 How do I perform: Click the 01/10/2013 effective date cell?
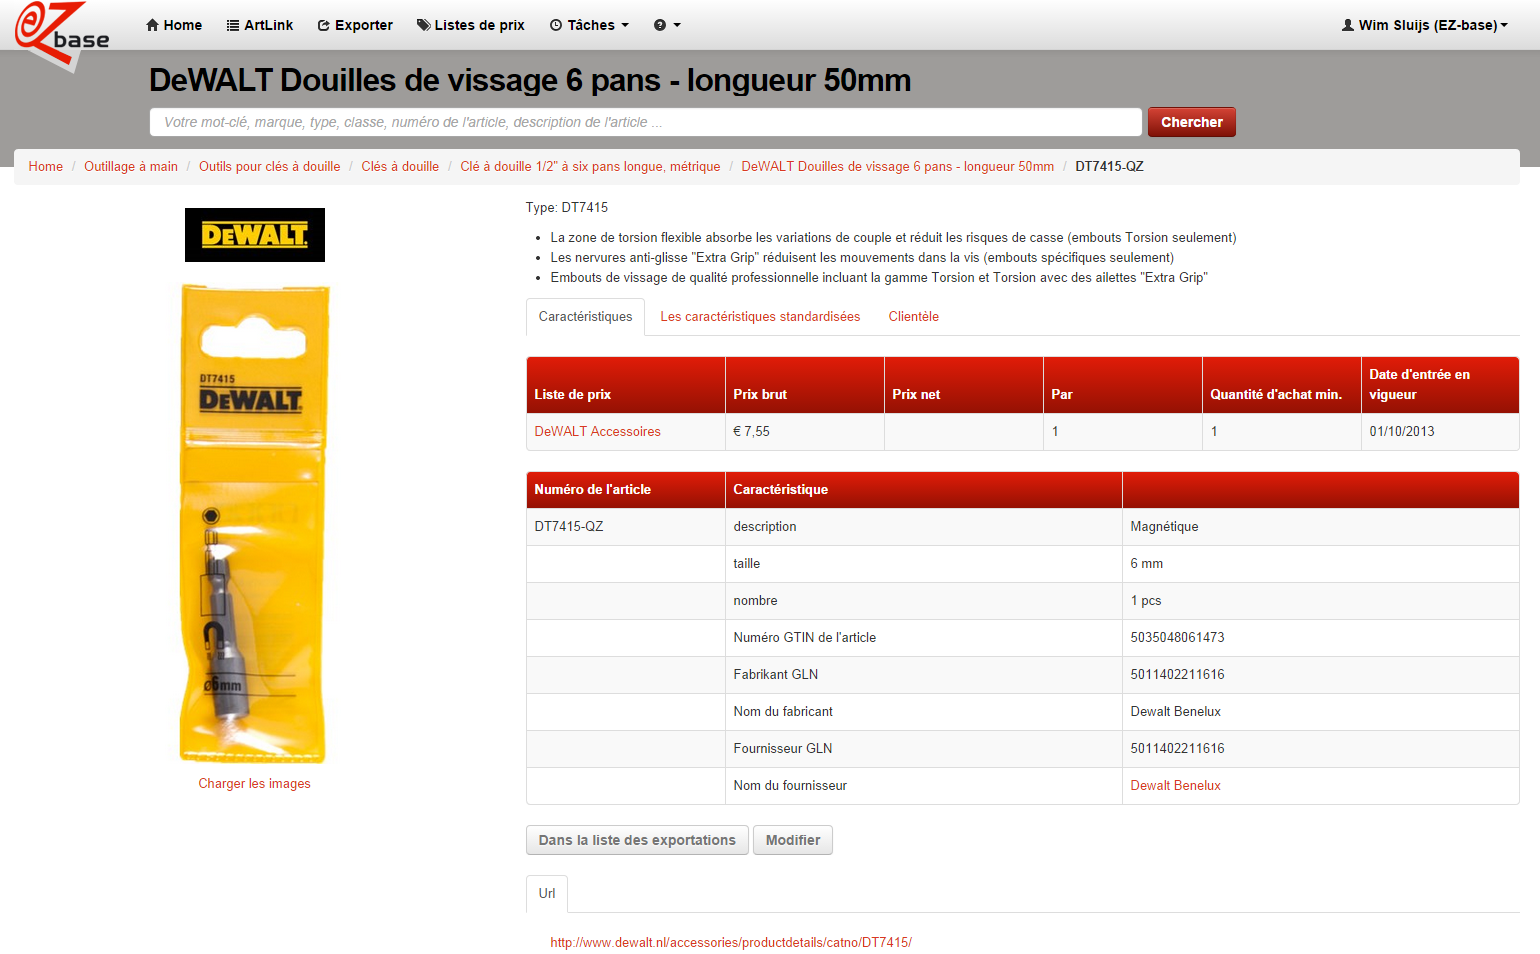click(1440, 432)
